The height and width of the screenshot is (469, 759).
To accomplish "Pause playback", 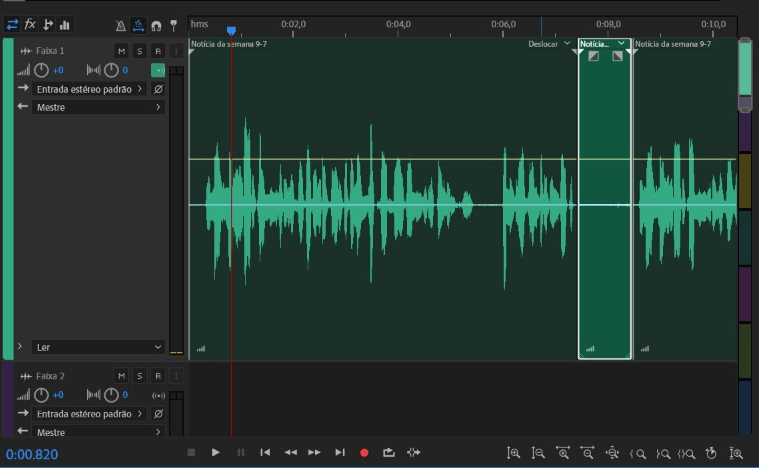I will [241, 453].
